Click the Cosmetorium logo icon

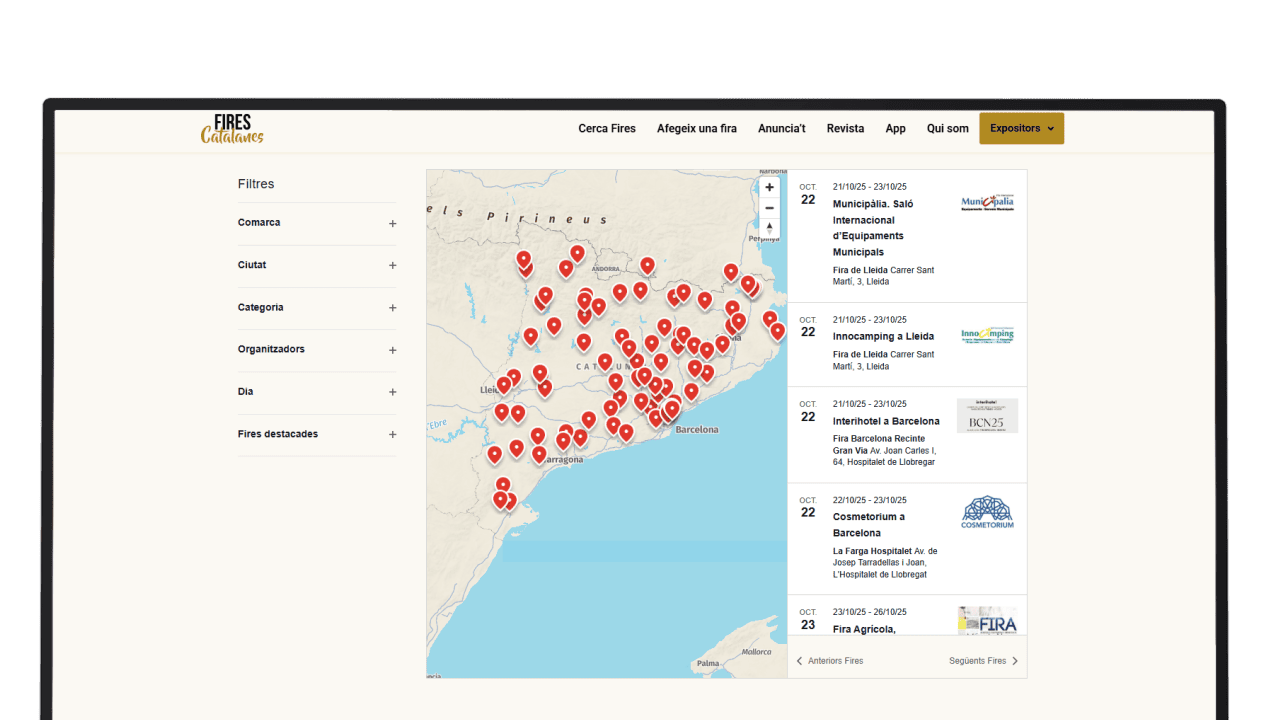(987, 512)
